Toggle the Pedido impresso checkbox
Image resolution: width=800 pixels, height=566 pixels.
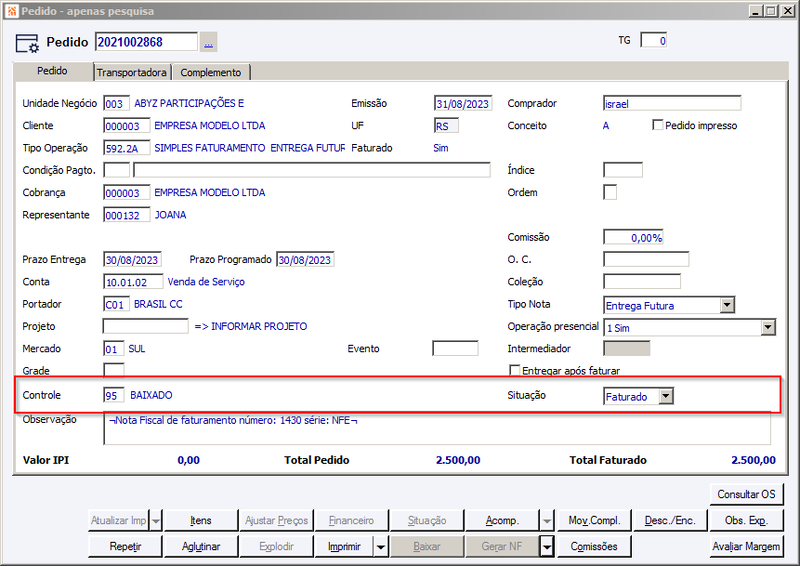(x=658, y=125)
